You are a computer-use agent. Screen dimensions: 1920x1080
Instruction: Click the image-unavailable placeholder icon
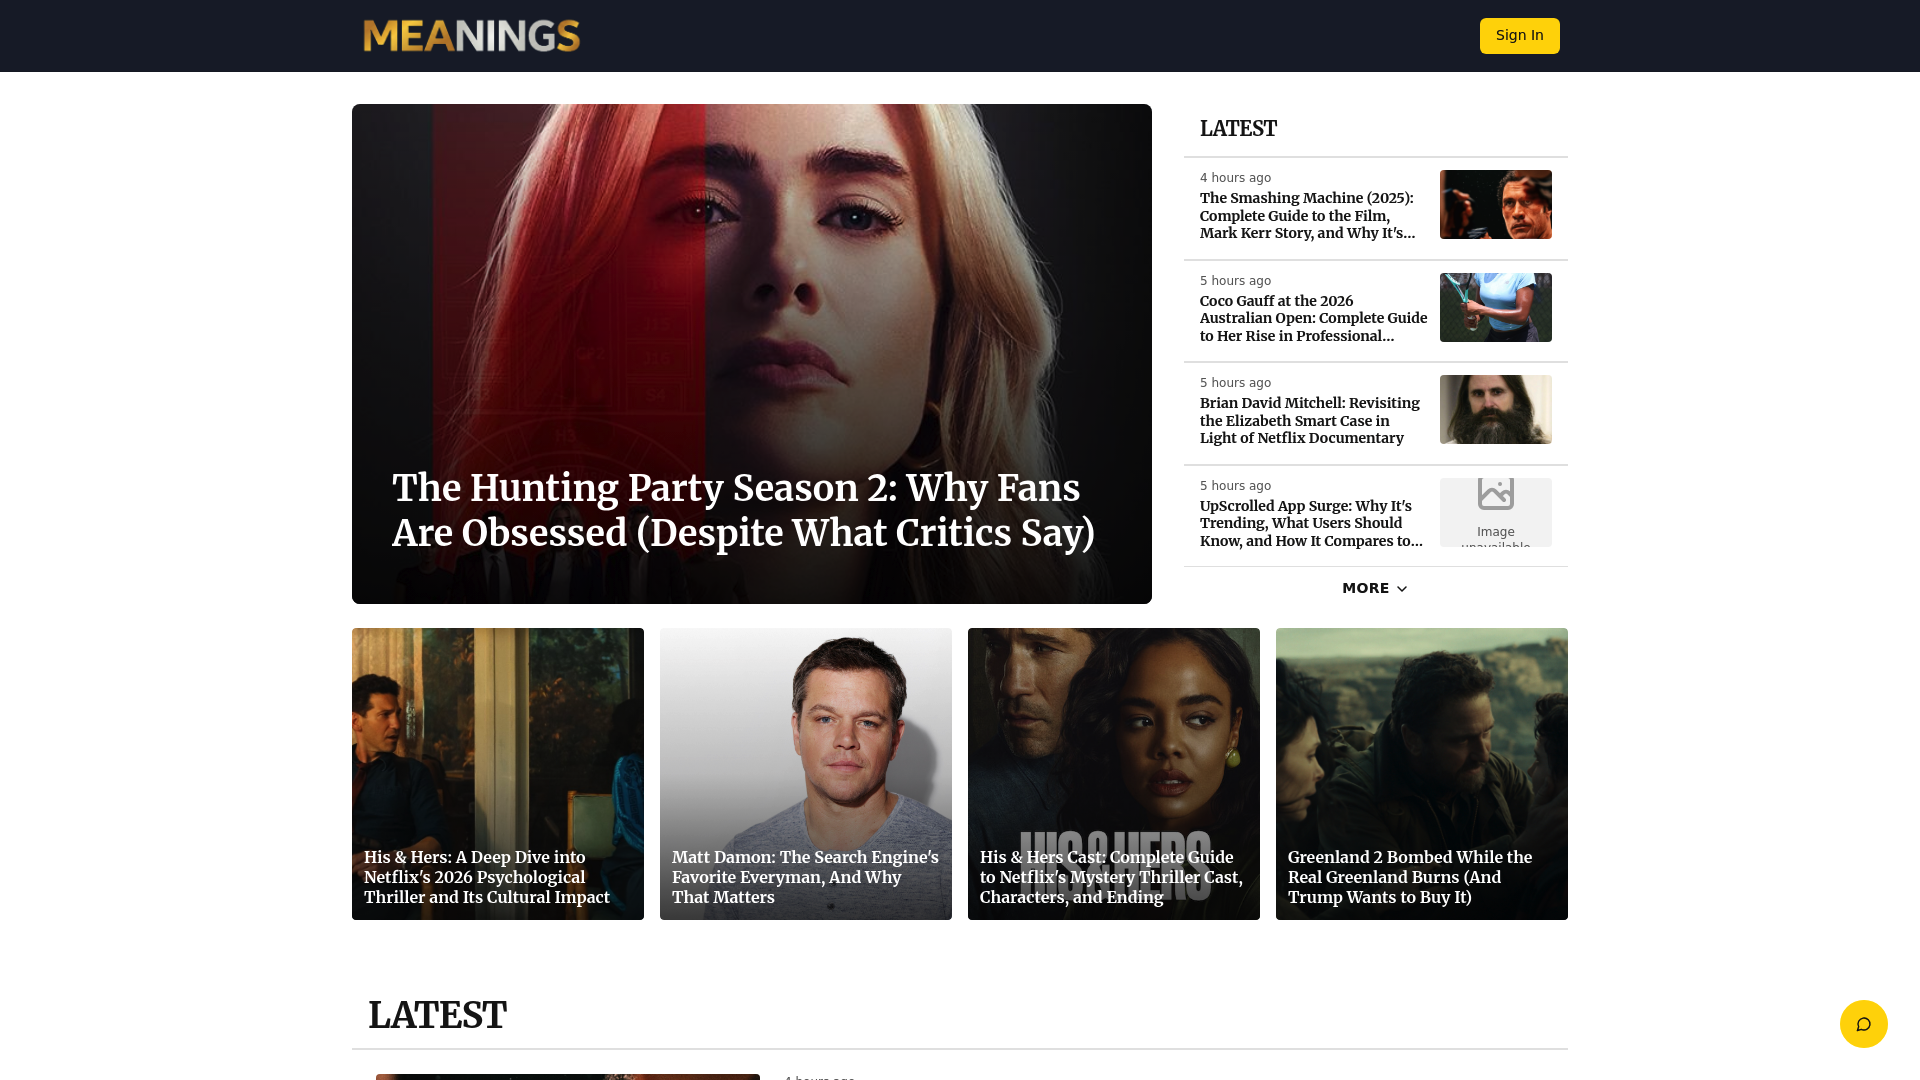click(x=1495, y=495)
